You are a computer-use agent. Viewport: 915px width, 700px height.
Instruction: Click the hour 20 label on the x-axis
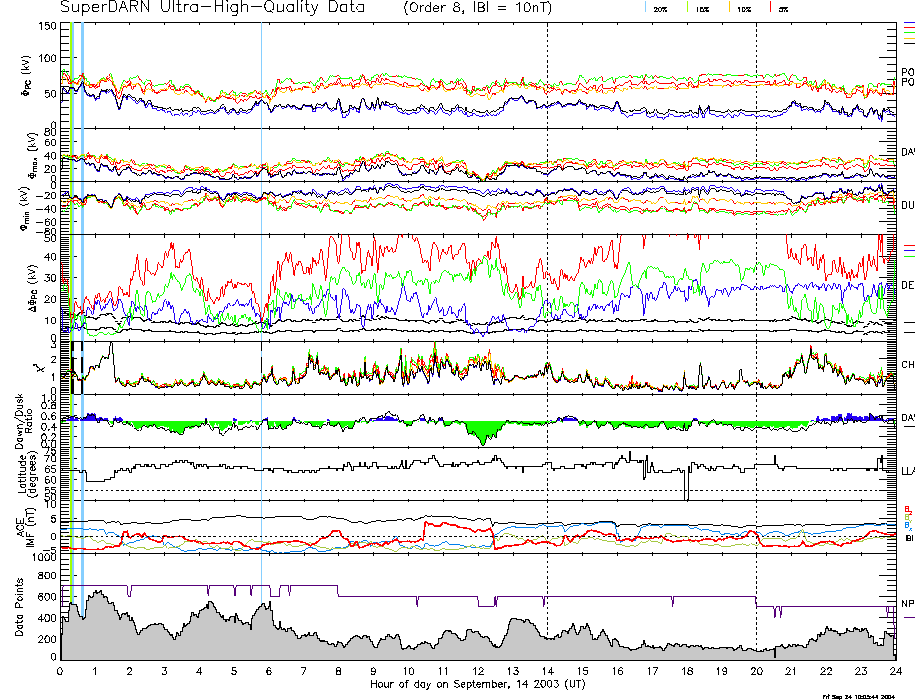click(x=756, y=671)
